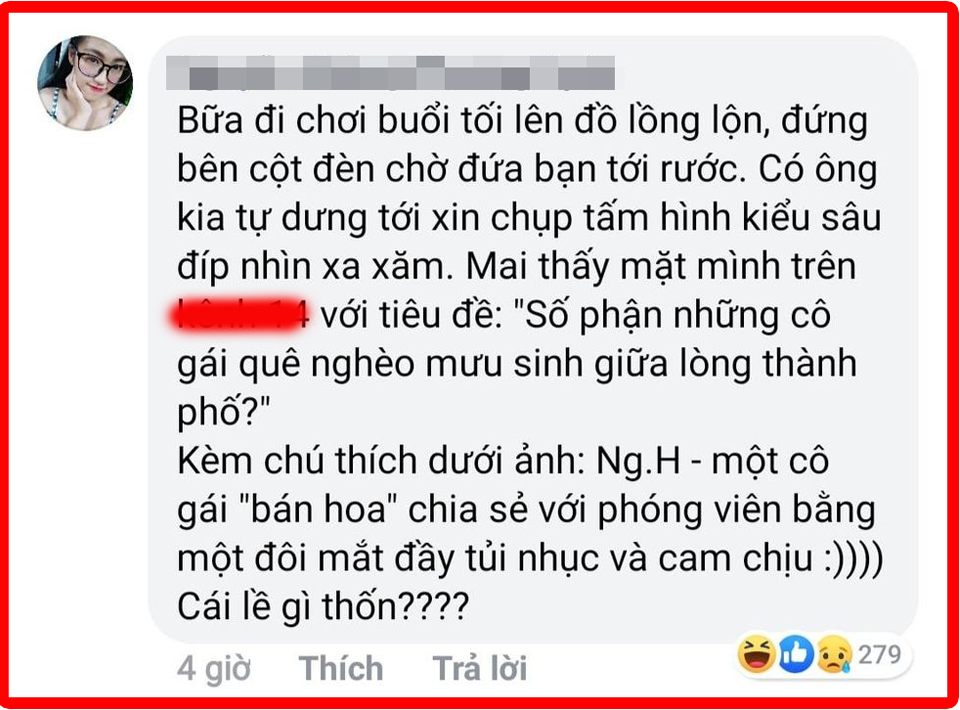
Task: Click the crying Sad reaction emoji
Action: click(834, 654)
